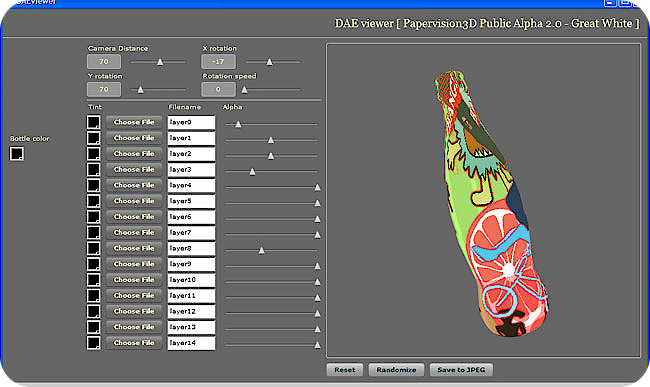650x387 pixels.
Task: Click the Y rotation slider handle
Action: [141, 89]
